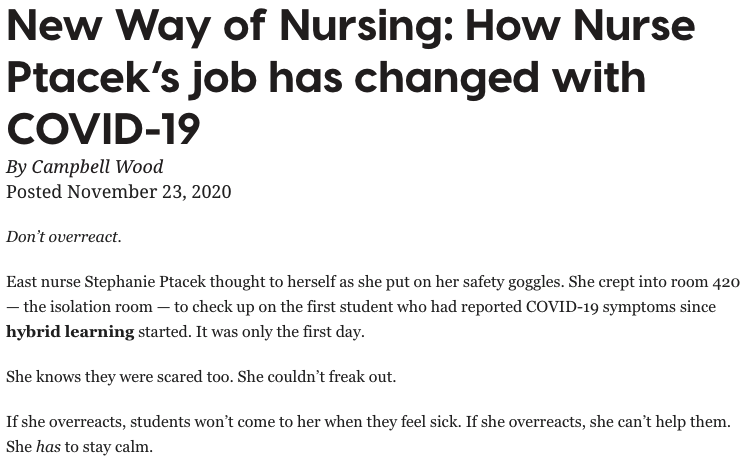Click "to stay calm." at the article's end
The image size is (745, 462).
point(109,447)
